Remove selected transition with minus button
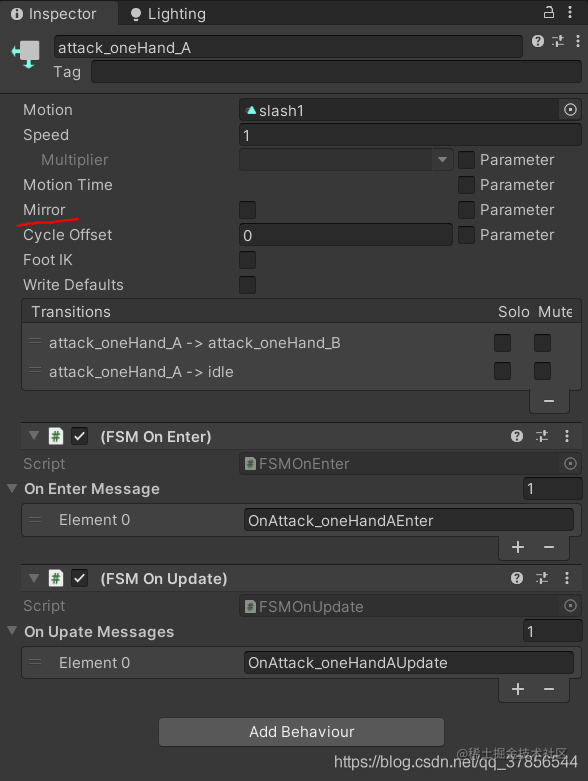Image resolution: width=588 pixels, height=781 pixels. pyautogui.click(x=549, y=401)
